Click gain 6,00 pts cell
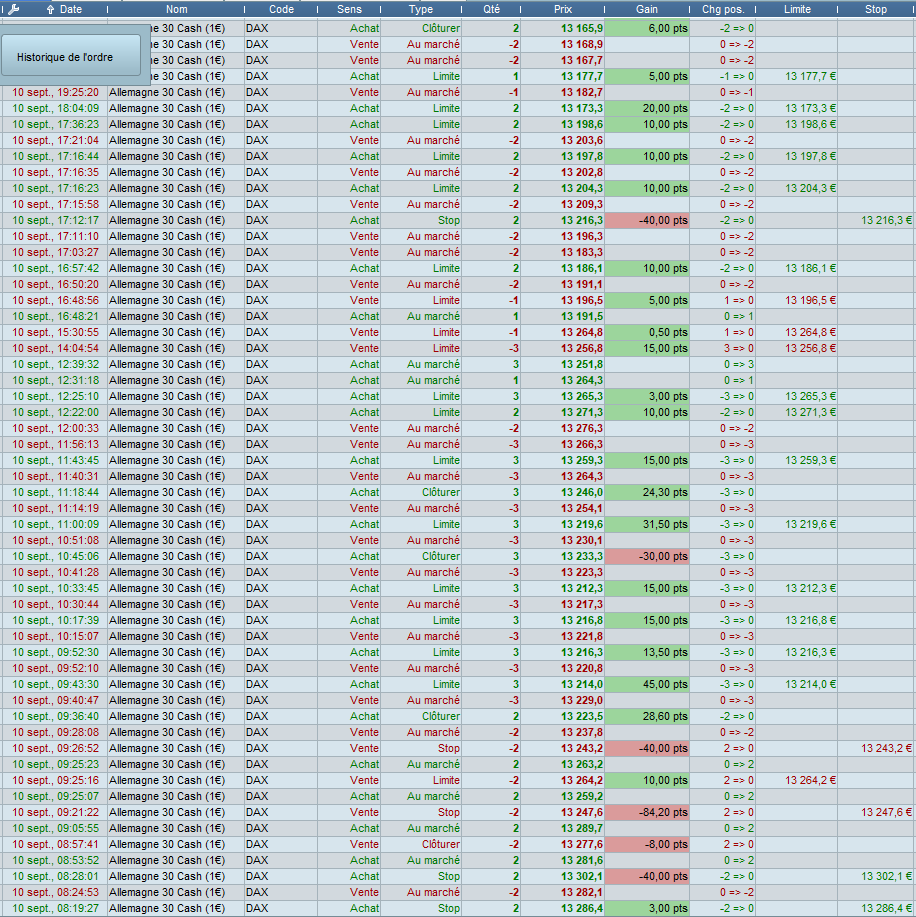The height and width of the screenshot is (917, 916). pyautogui.click(x=647, y=28)
